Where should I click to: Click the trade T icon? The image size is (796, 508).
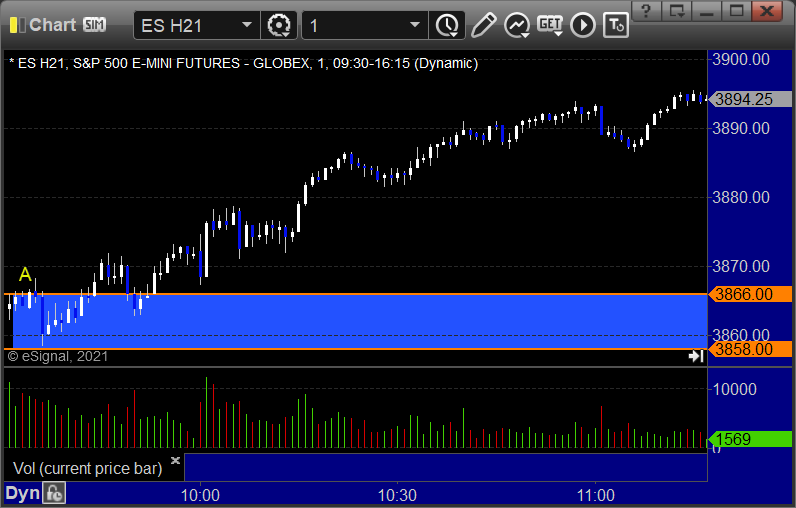[x=616, y=25]
